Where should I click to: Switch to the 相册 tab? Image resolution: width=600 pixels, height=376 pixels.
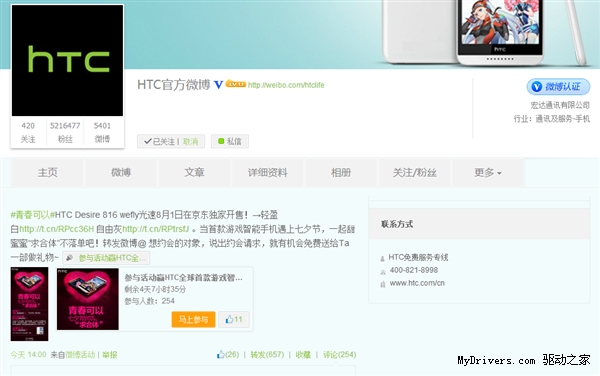(x=341, y=173)
